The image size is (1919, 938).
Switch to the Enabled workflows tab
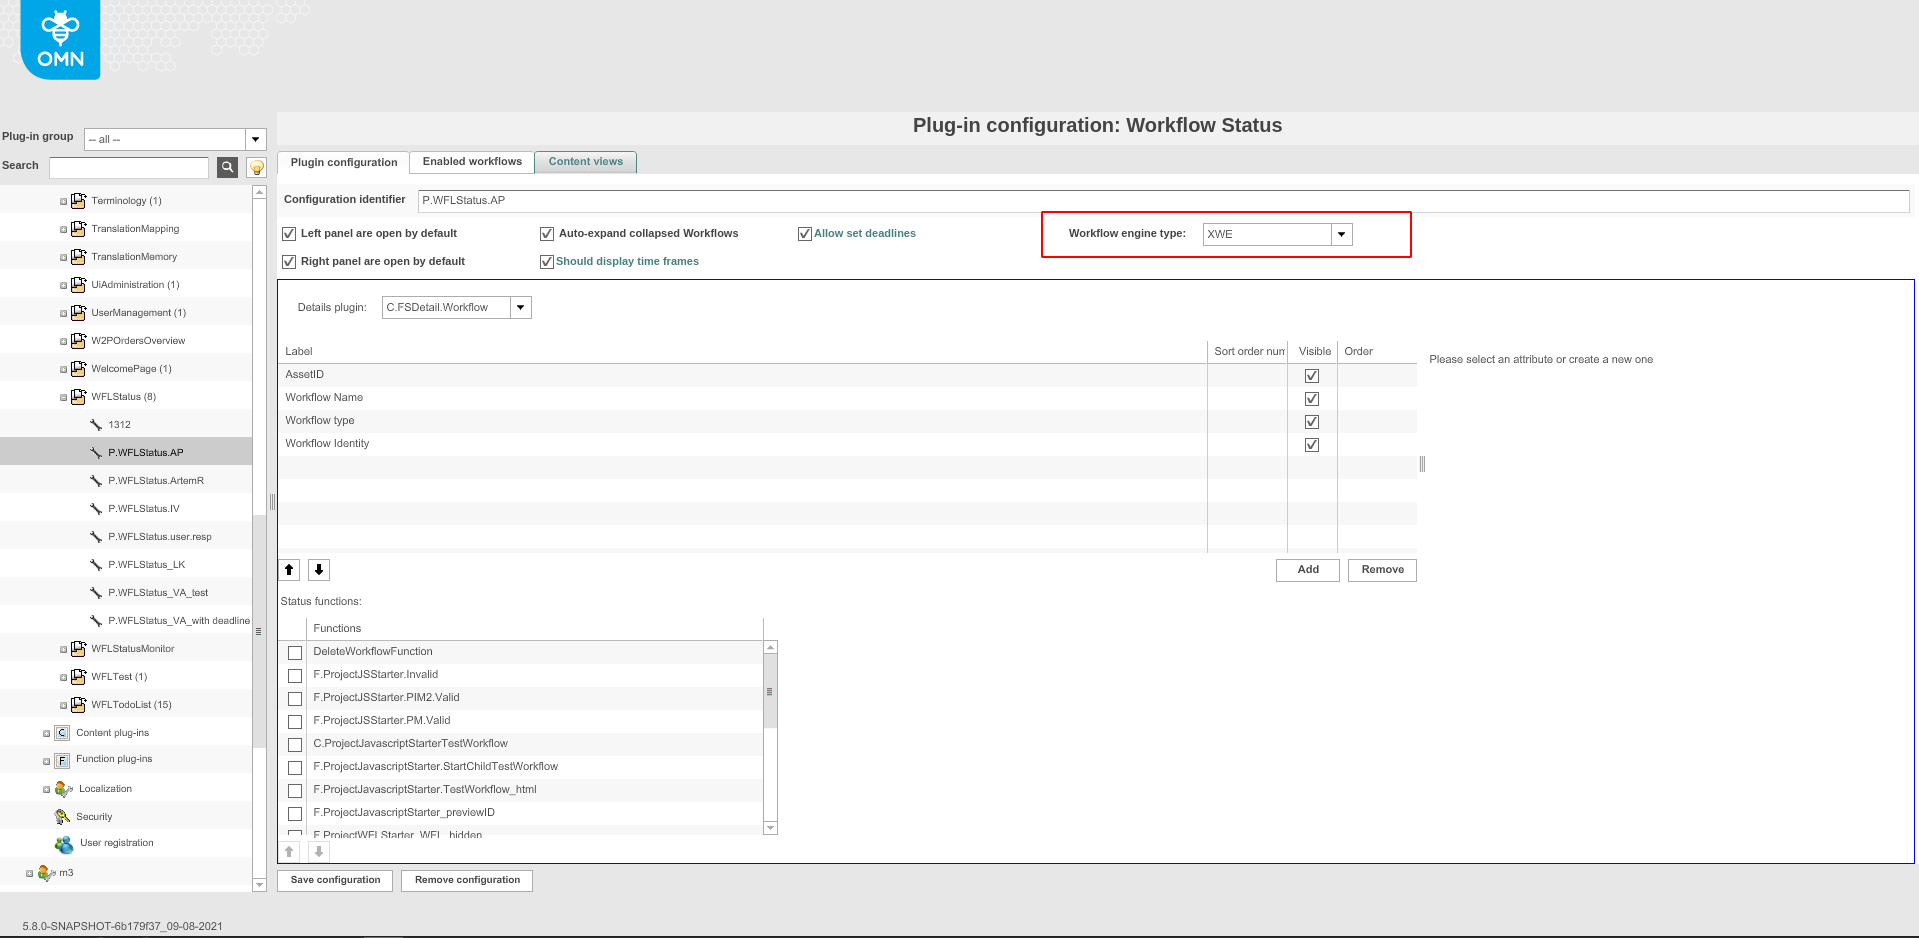(472, 162)
